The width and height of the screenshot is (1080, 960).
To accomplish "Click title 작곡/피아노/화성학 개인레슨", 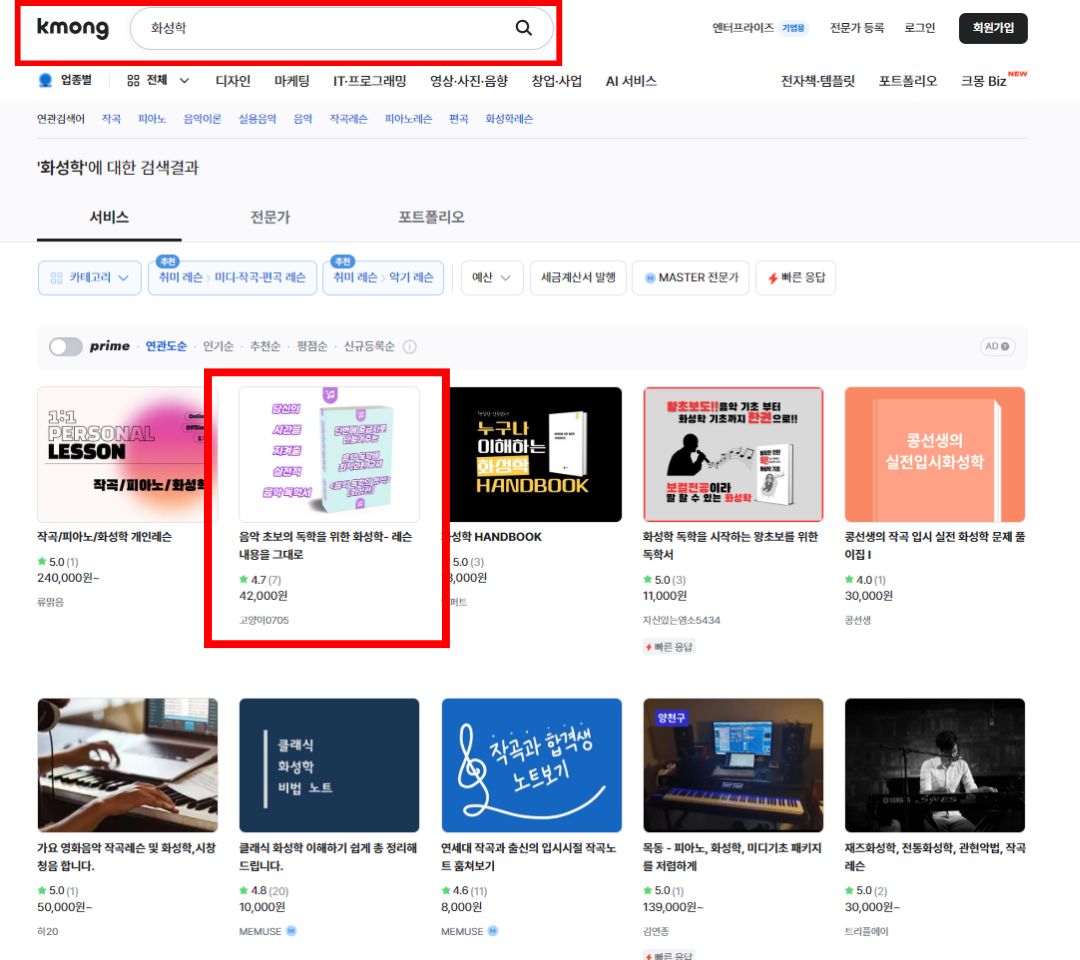I will [x=105, y=536].
